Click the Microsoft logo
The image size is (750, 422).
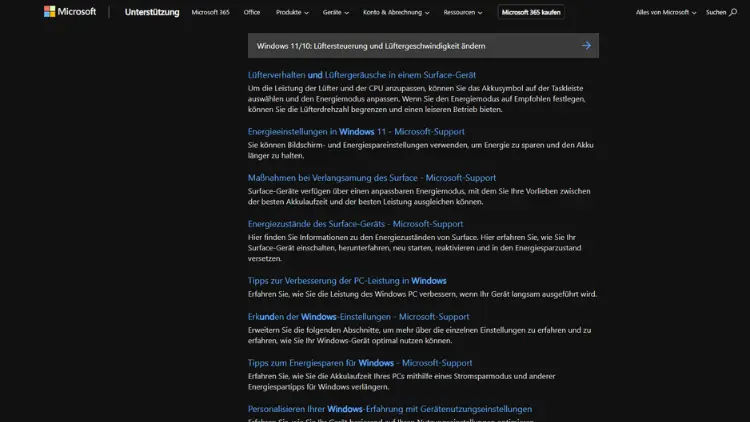[x=70, y=11]
